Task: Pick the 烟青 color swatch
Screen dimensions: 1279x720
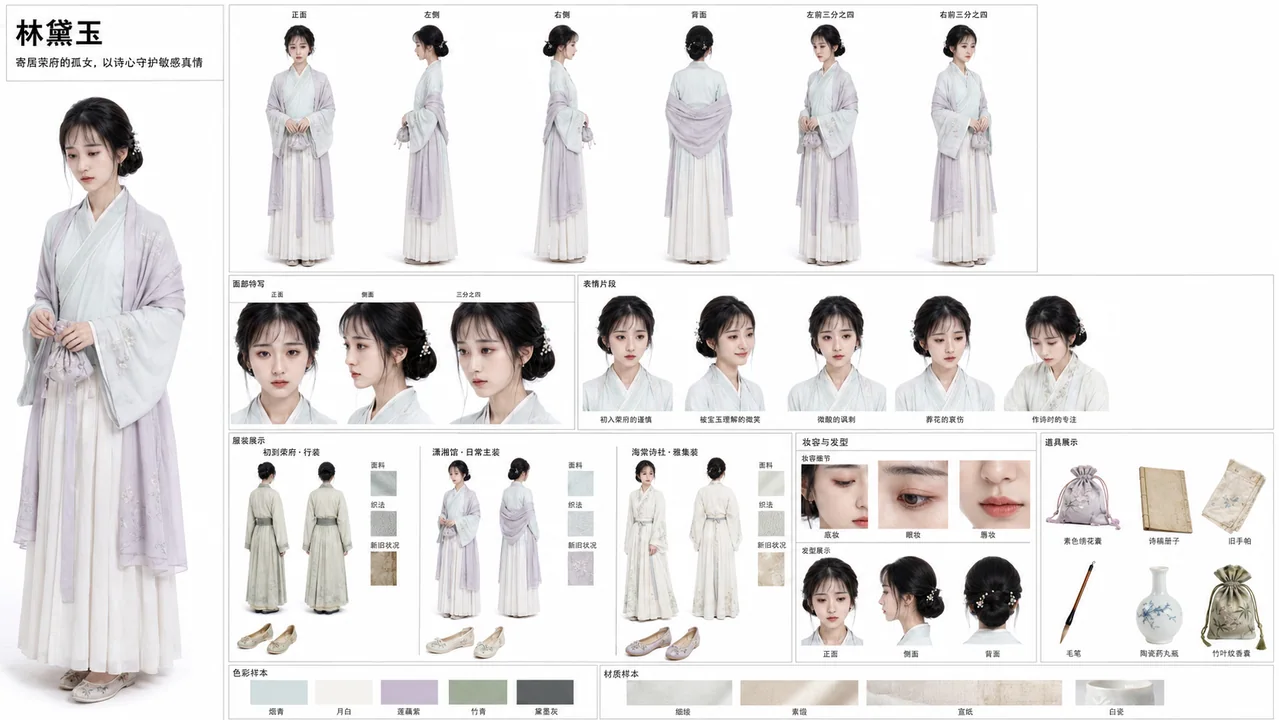Action: coord(279,692)
